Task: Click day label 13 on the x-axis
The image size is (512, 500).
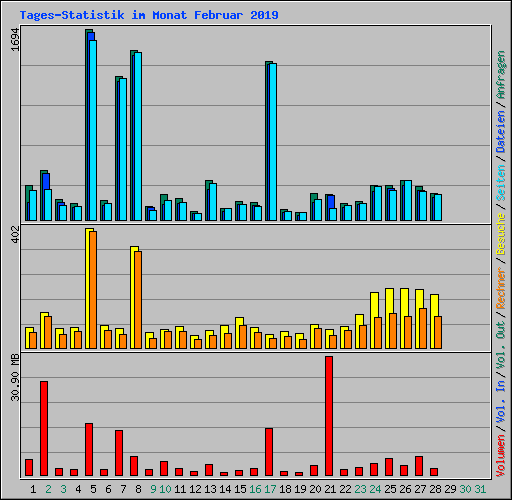Action: [x=210, y=489]
